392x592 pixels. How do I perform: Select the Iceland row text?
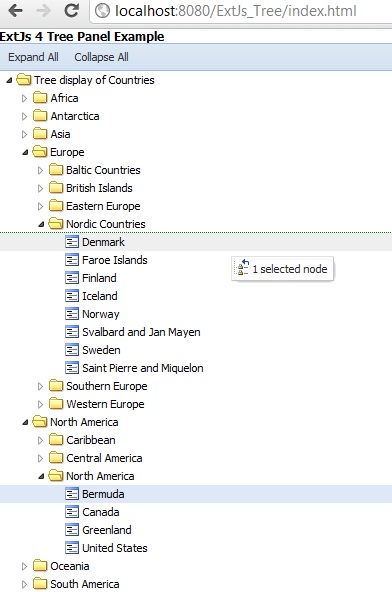pyautogui.click(x=100, y=296)
